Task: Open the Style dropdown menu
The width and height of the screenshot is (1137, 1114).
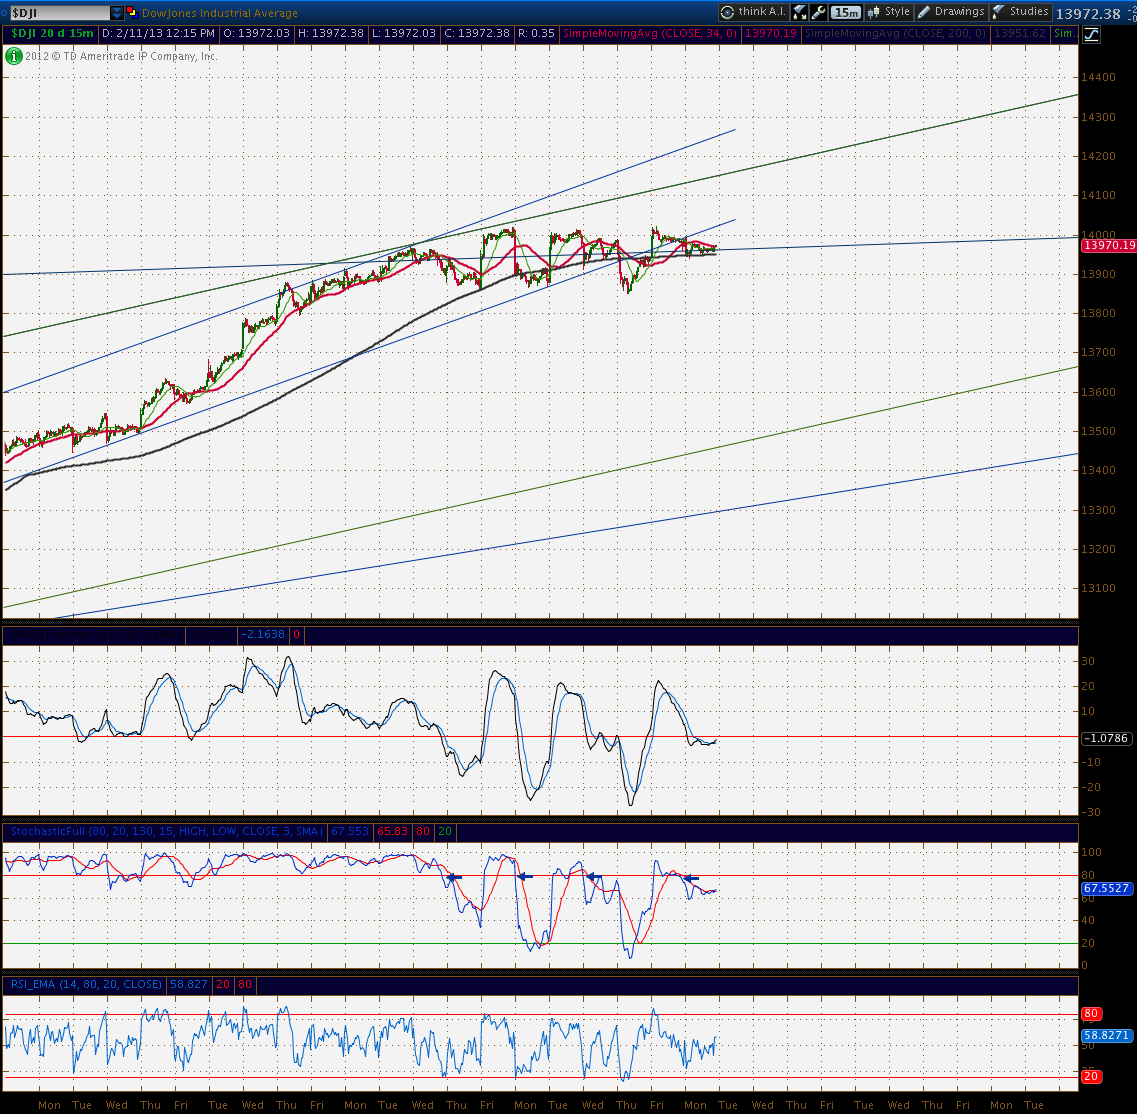Action: [x=889, y=12]
